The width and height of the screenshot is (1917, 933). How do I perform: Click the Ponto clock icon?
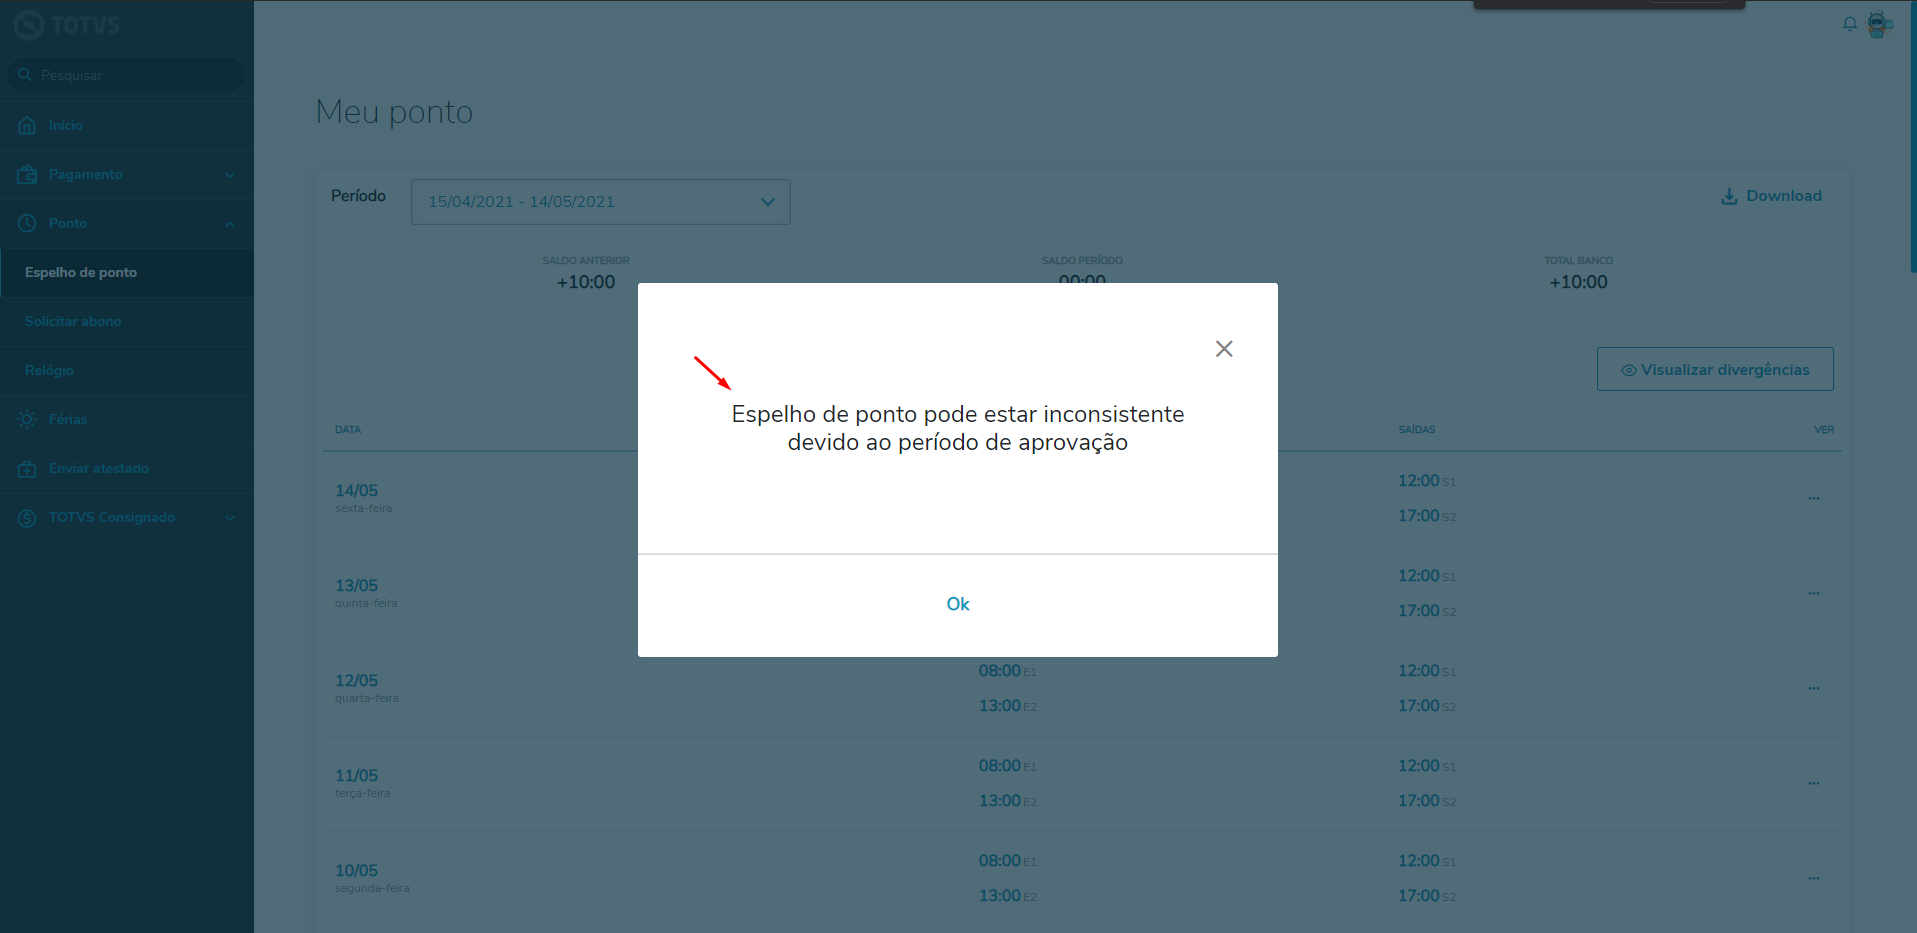pyautogui.click(x=27, y=224)
